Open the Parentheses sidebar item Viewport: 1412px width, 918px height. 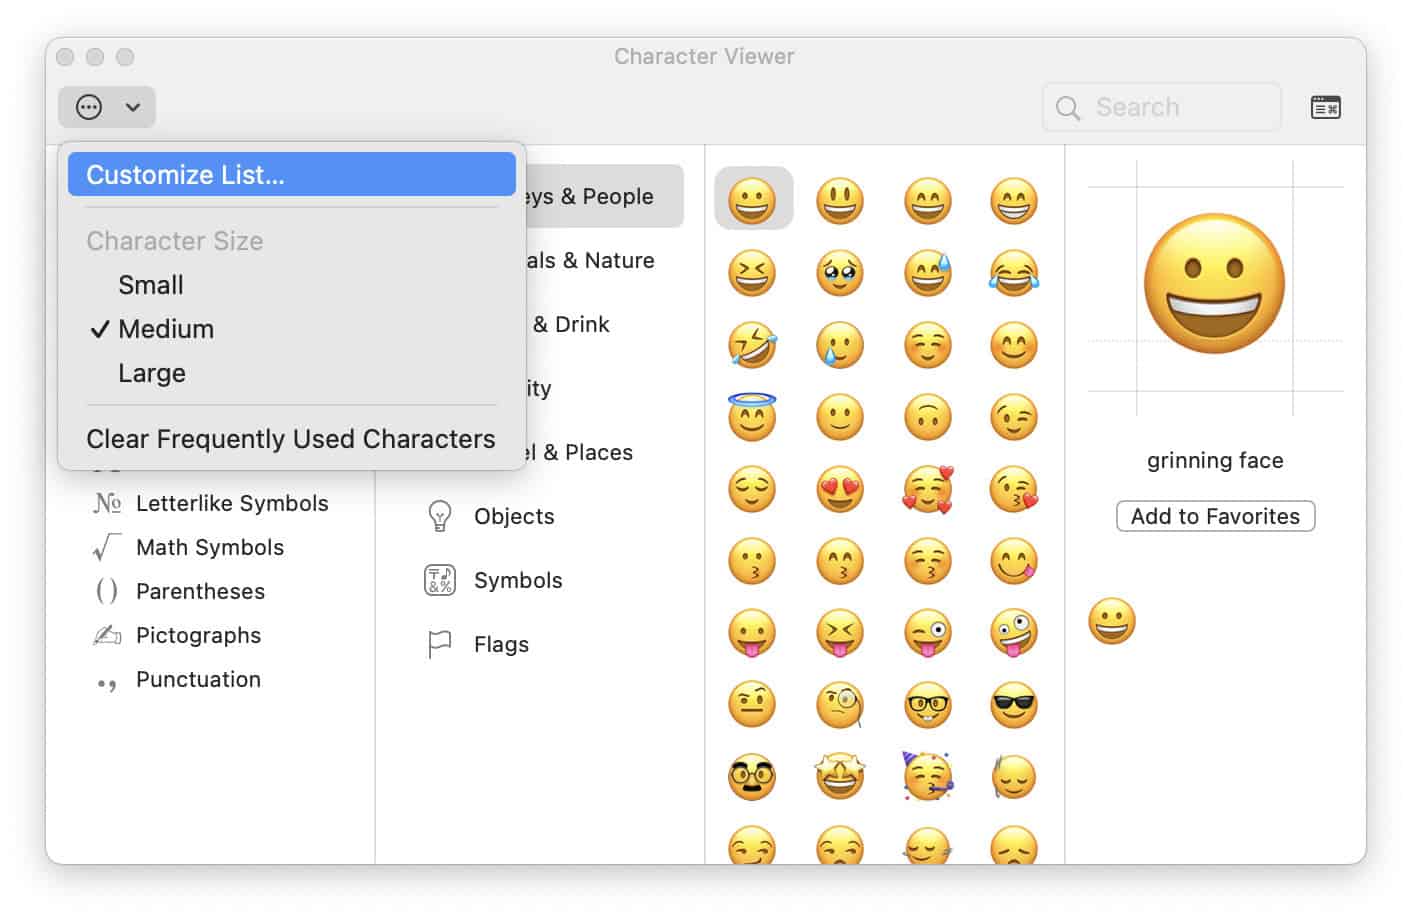[x=200, y=591]
